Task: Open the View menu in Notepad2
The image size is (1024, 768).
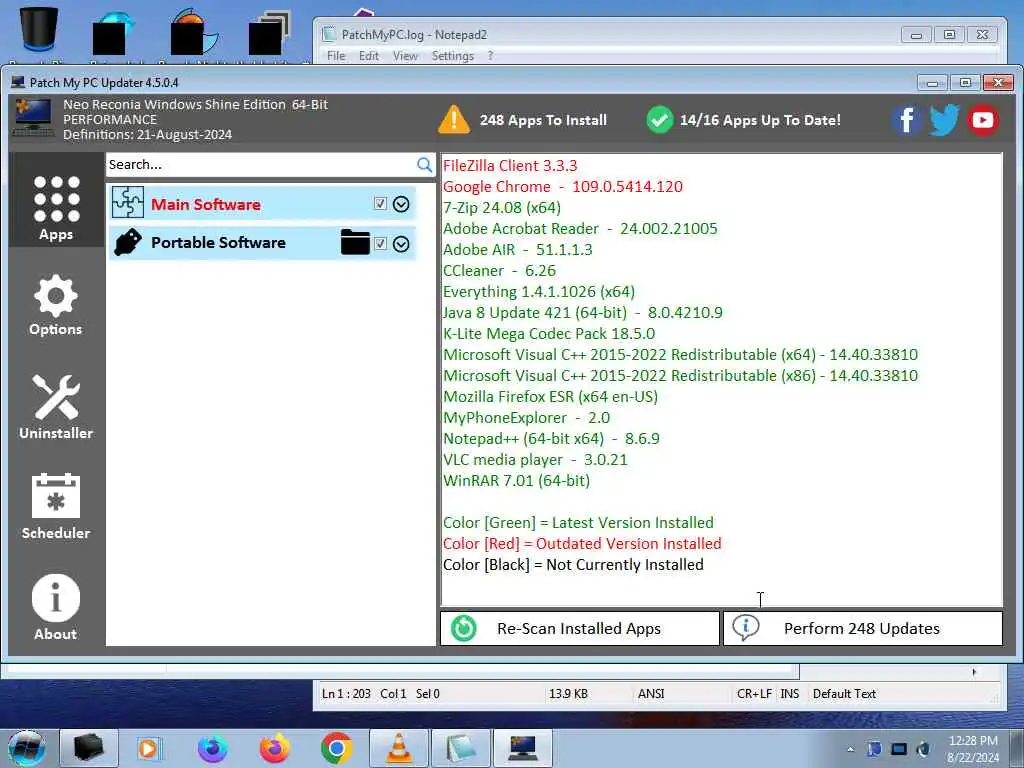Action: [x=405, y=56]
